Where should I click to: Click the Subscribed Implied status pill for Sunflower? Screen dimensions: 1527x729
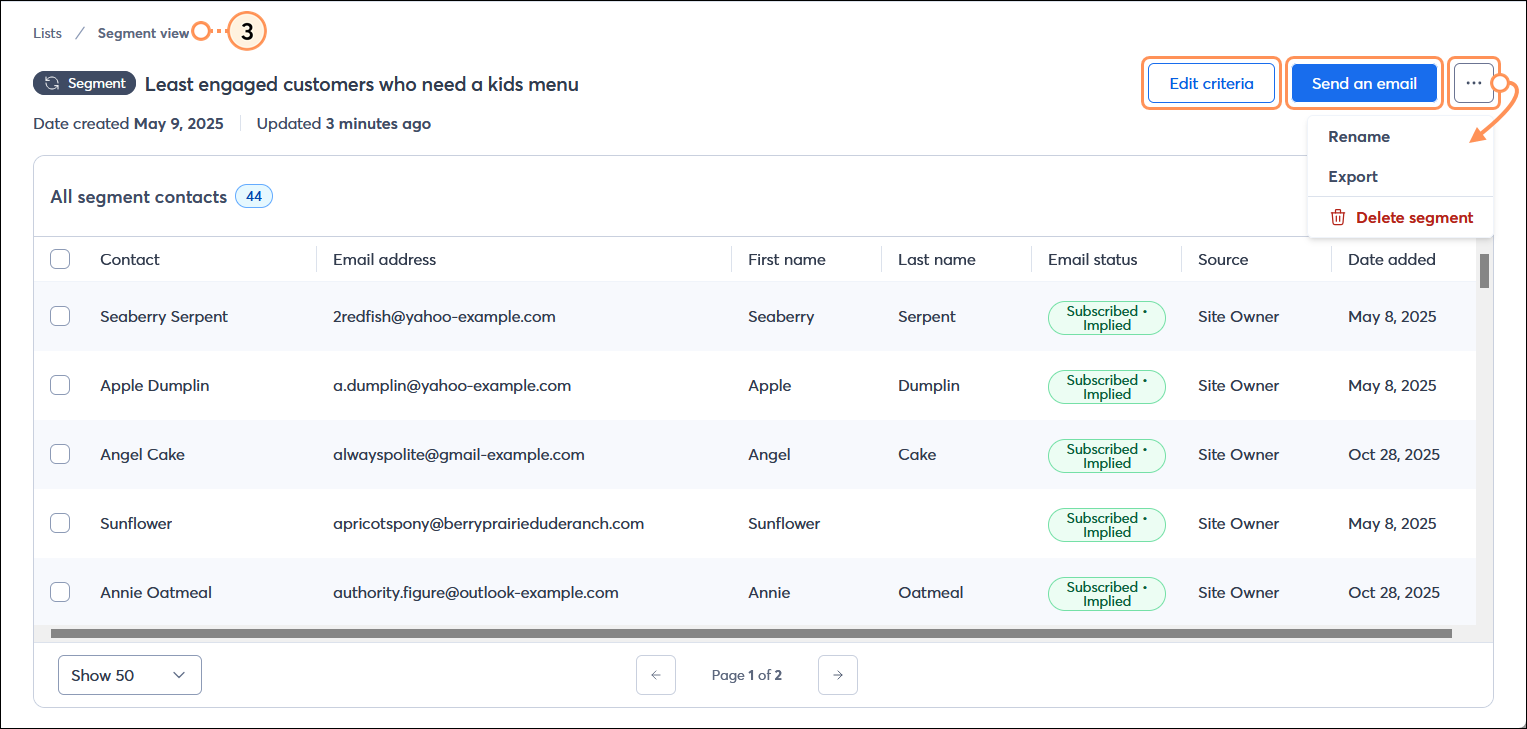(1106, 524)
